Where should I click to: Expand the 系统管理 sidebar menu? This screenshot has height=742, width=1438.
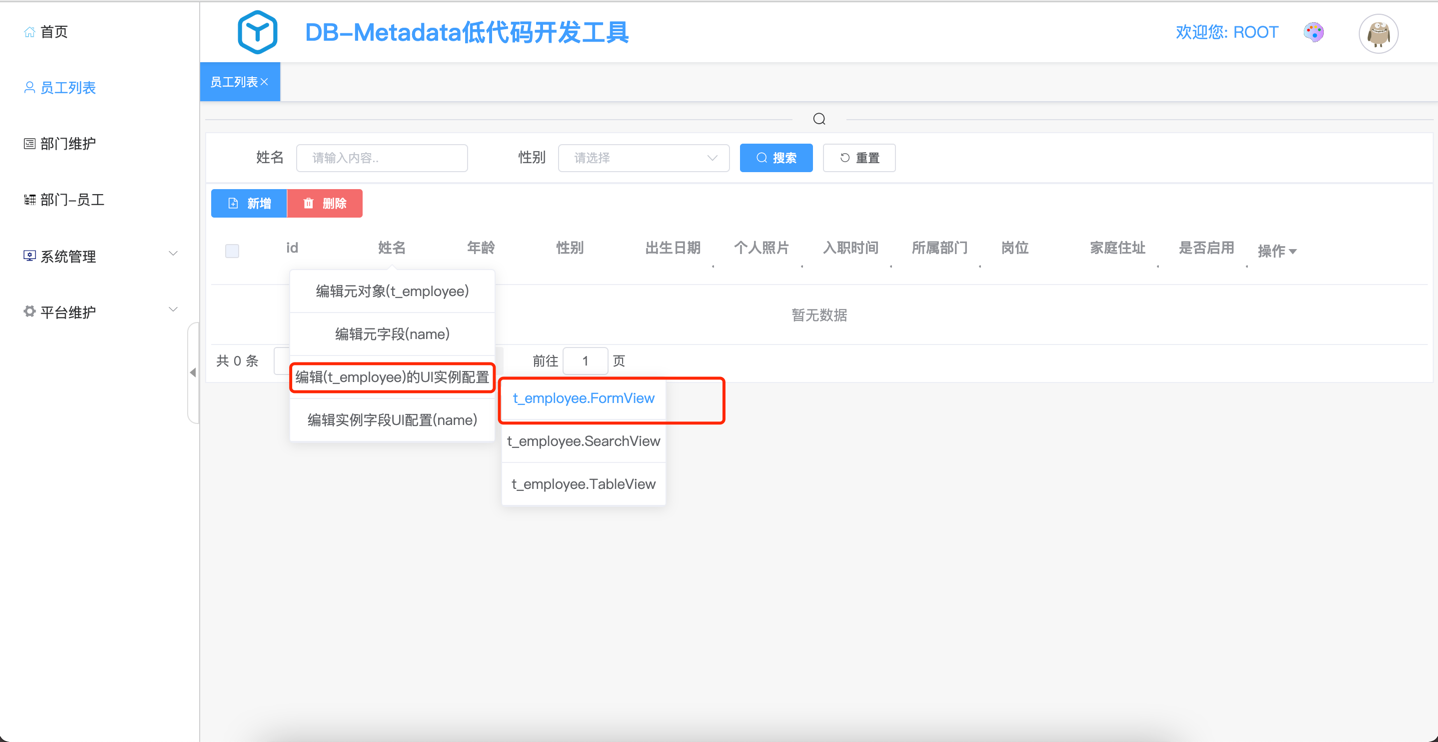[x=100, y=256]
